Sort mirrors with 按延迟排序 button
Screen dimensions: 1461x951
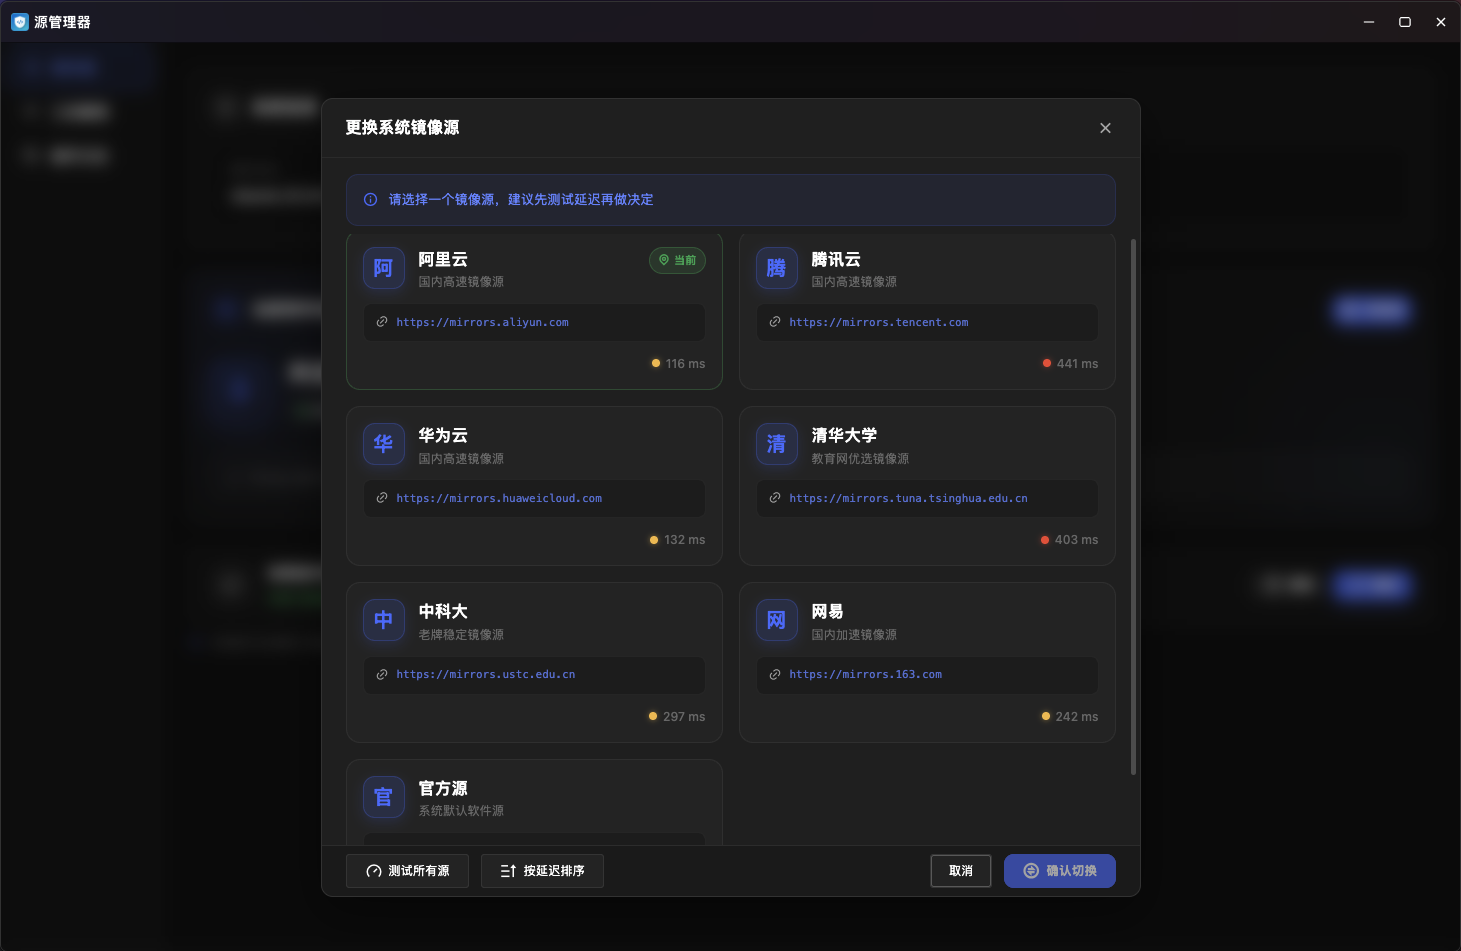[542, 871]
